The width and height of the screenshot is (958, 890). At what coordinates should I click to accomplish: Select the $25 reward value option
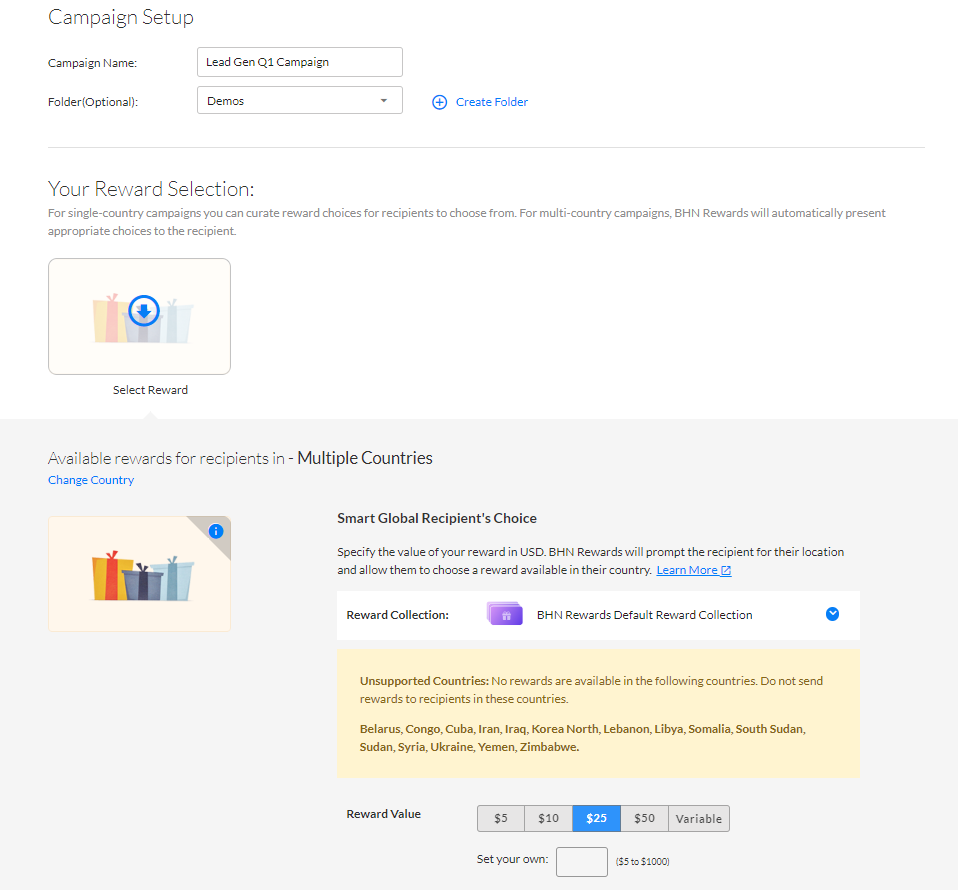596,818
